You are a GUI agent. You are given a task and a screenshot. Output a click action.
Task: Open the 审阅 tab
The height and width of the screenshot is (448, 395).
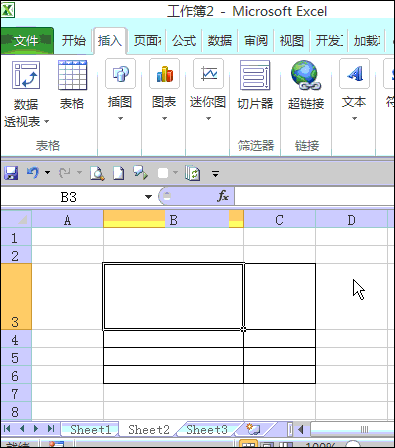[256, 41]
